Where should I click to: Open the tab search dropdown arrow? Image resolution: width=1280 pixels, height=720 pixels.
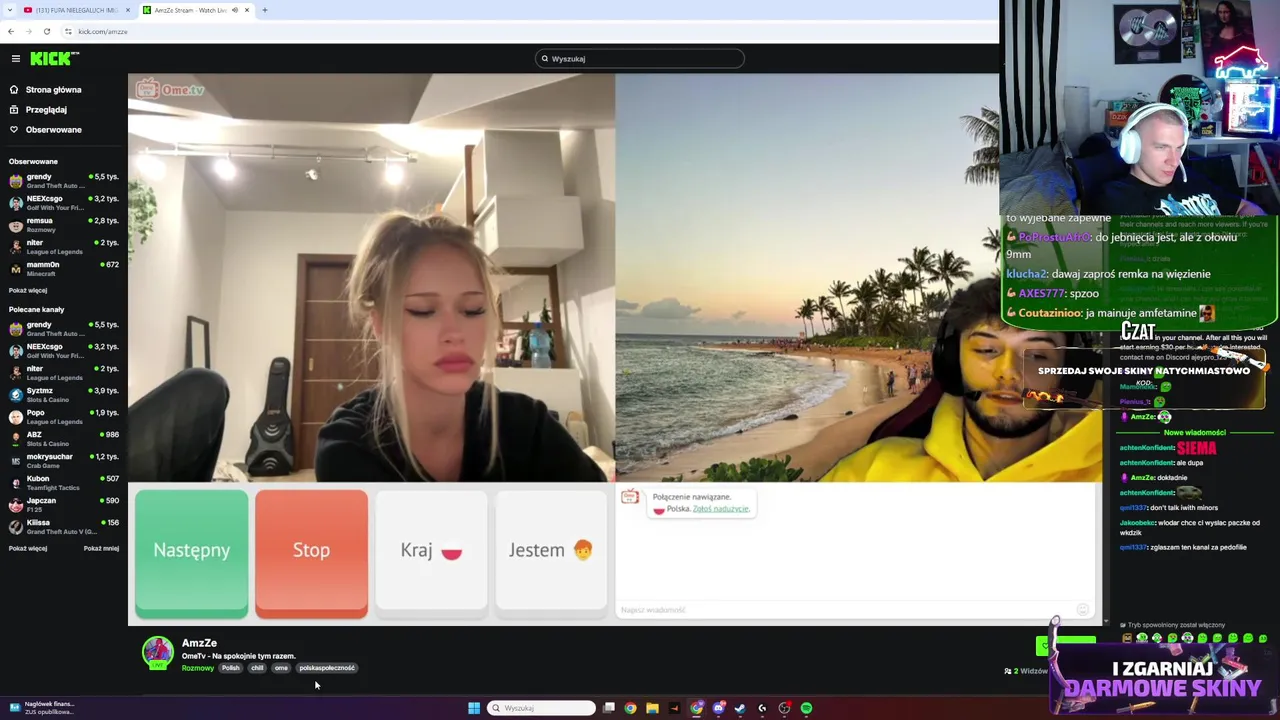10,10
